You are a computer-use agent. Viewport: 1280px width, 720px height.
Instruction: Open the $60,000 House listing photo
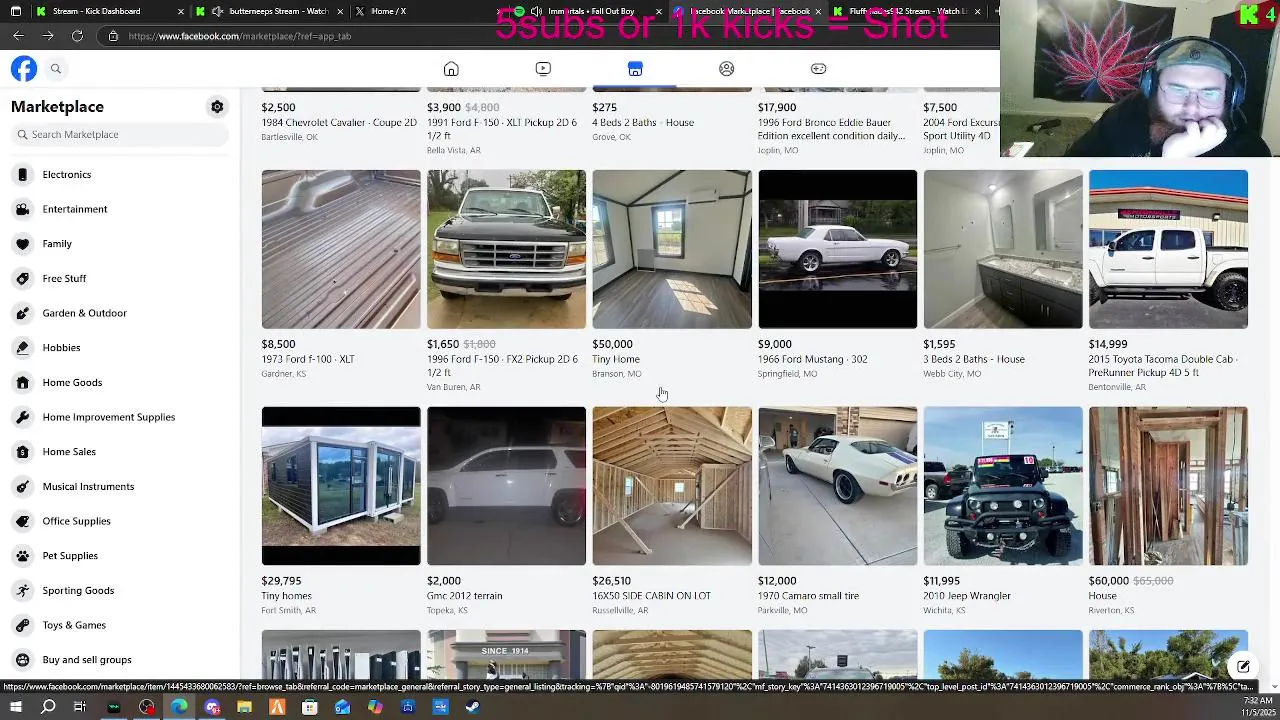[x=1168, y=486]
